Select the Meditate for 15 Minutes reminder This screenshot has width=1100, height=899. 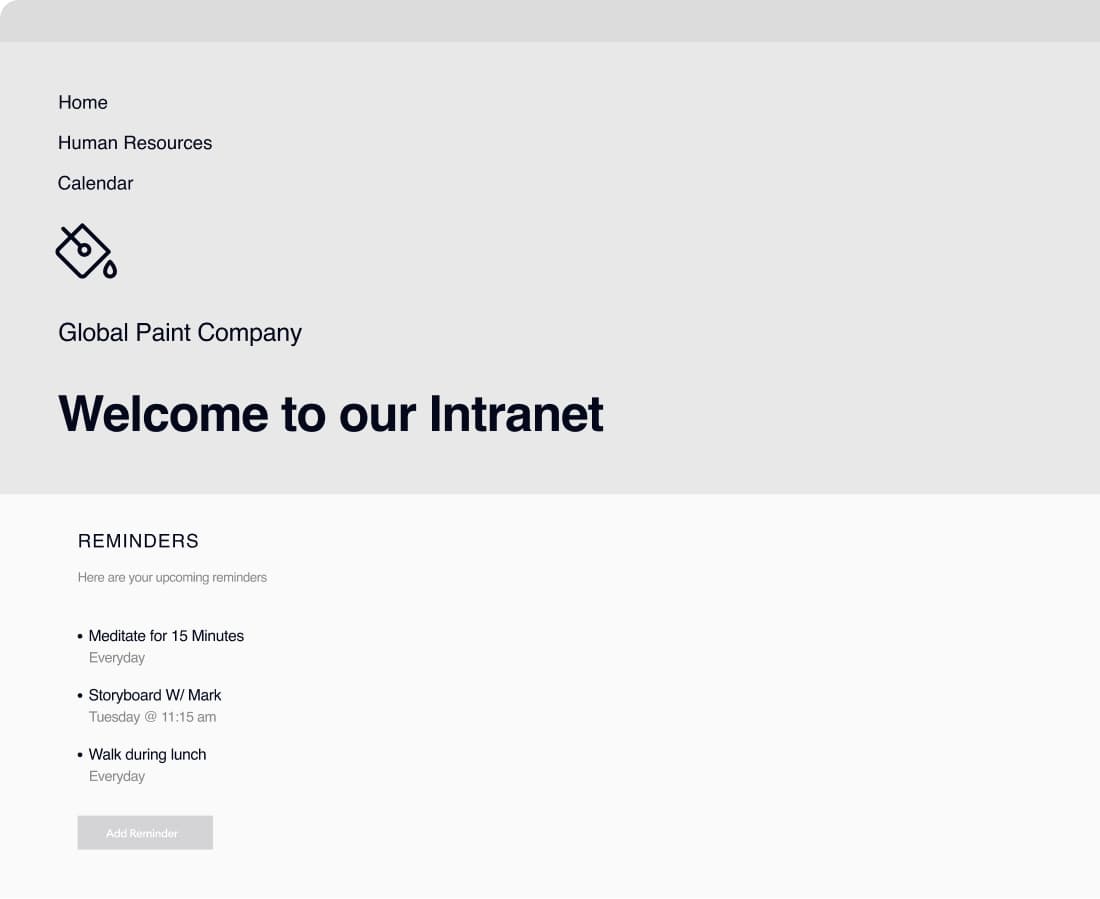click(166, 636)
